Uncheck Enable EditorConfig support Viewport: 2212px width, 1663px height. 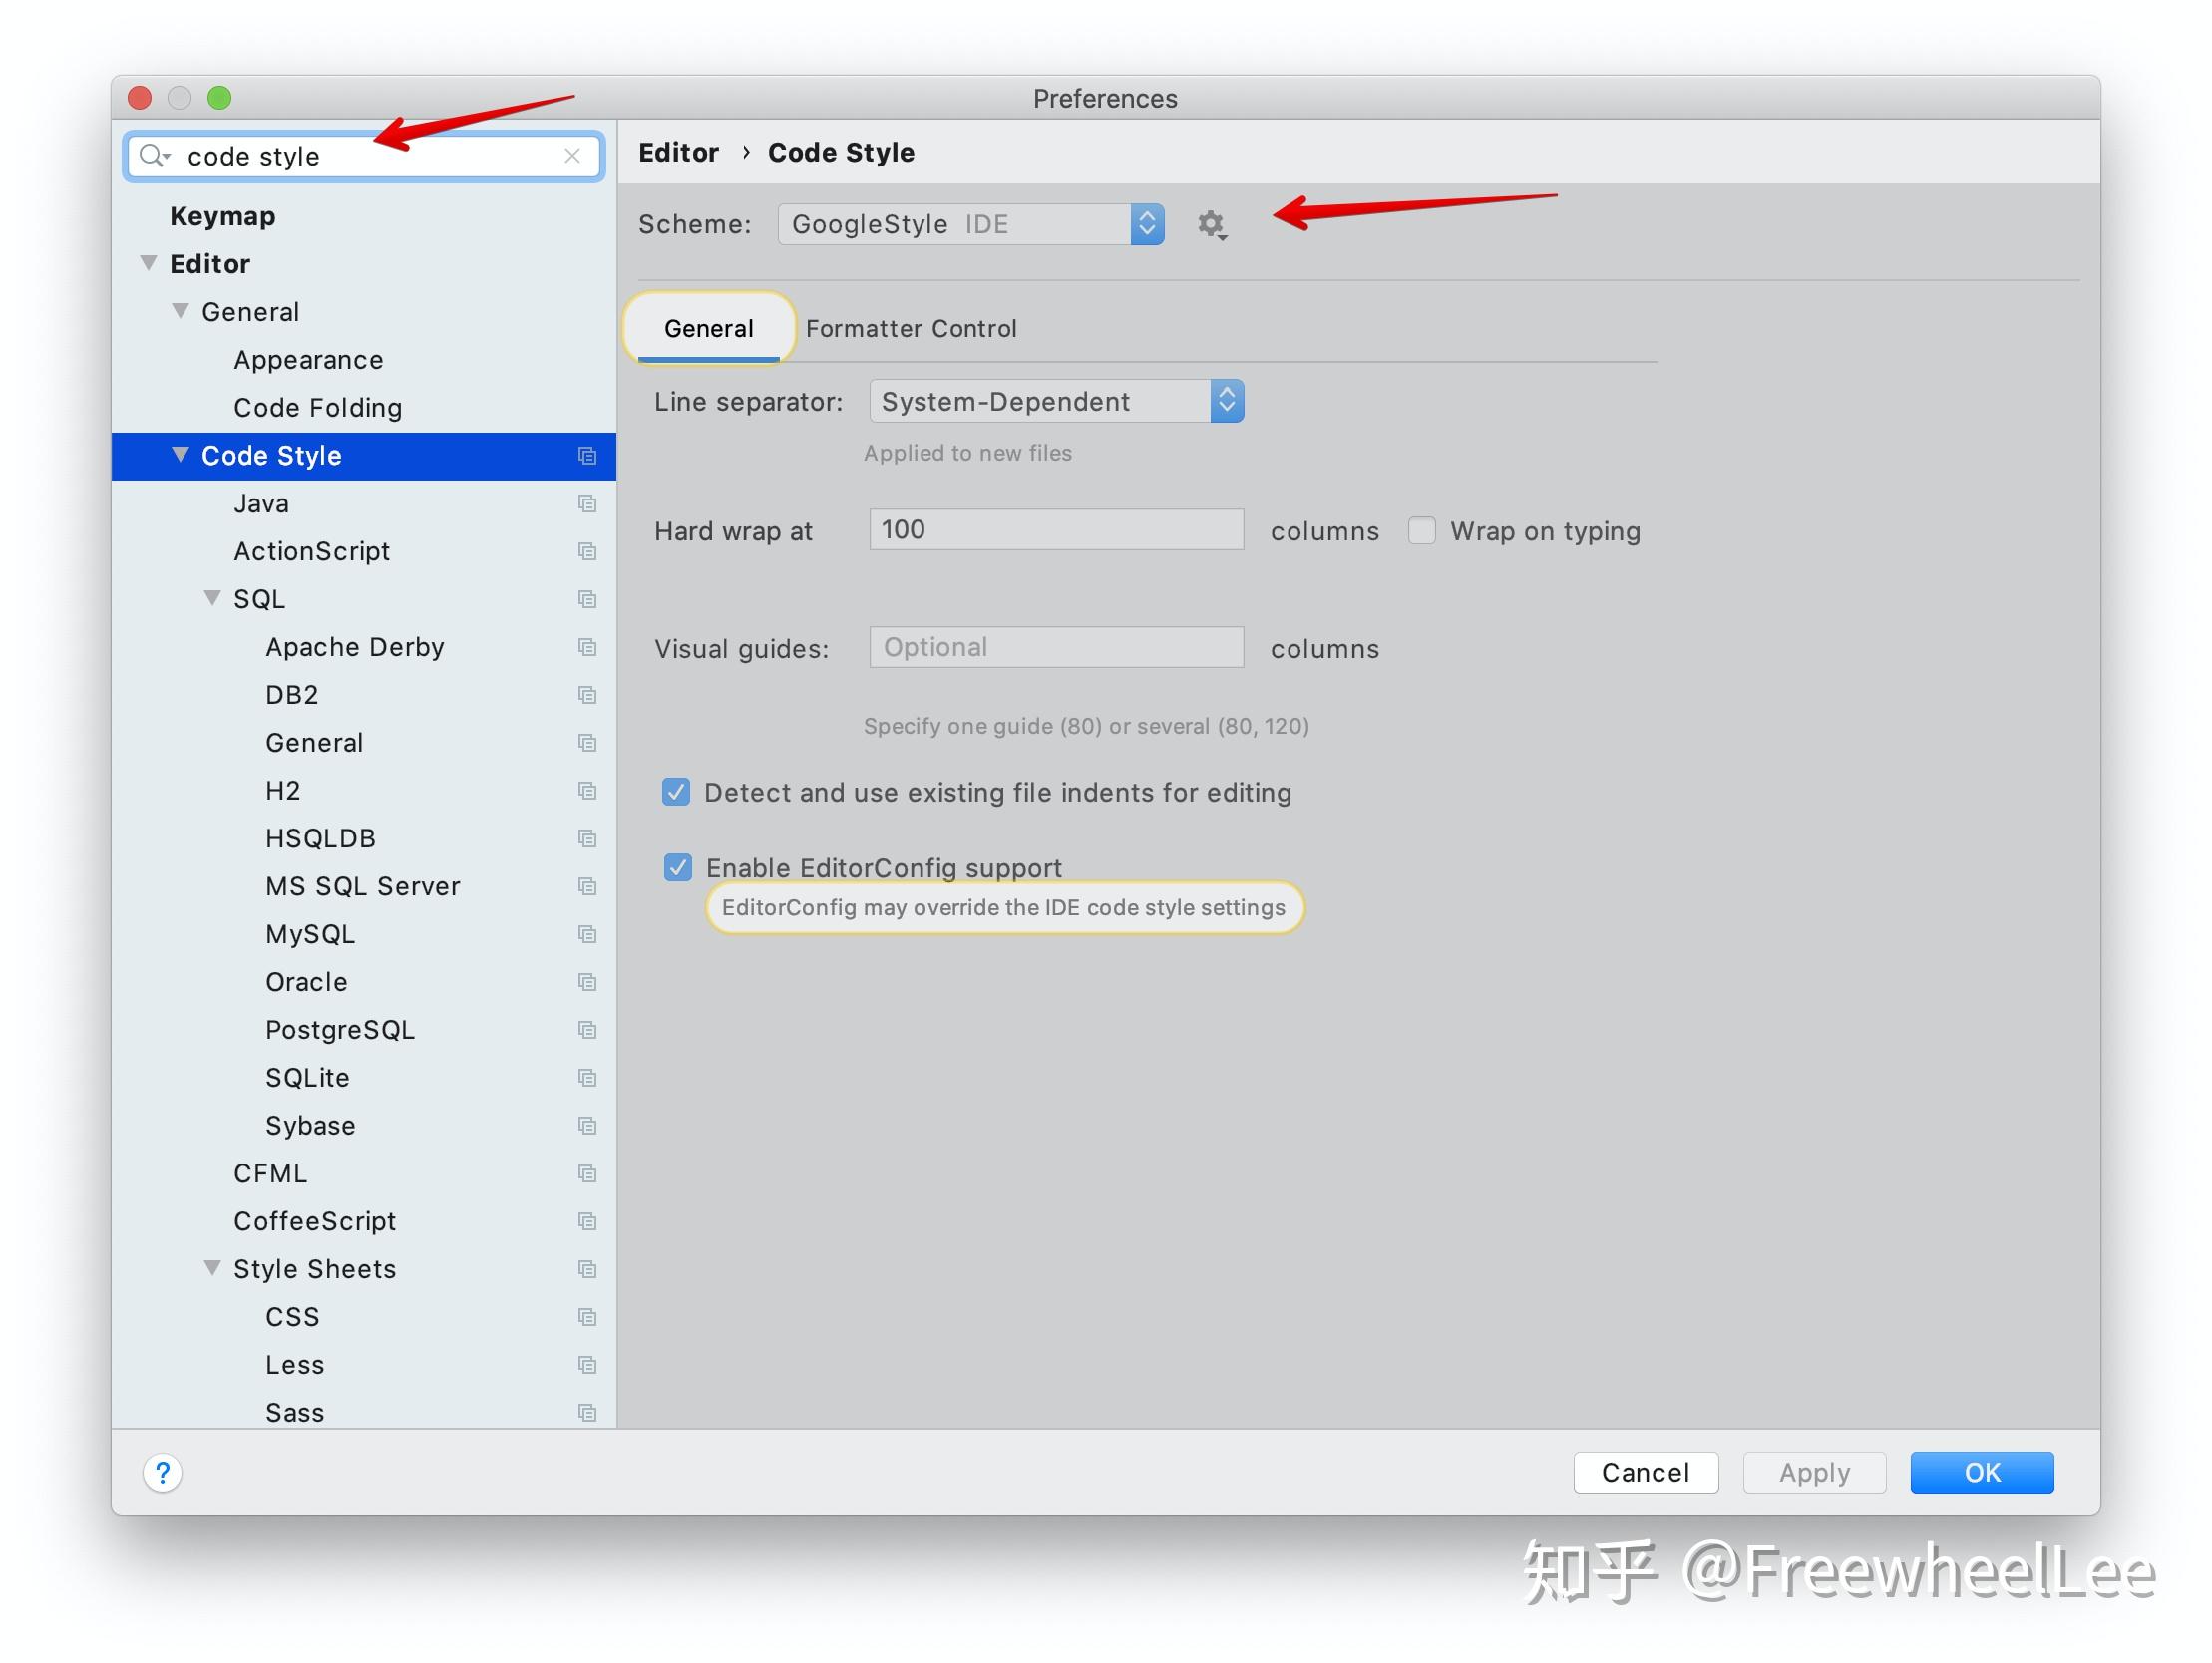coord(678,867)
